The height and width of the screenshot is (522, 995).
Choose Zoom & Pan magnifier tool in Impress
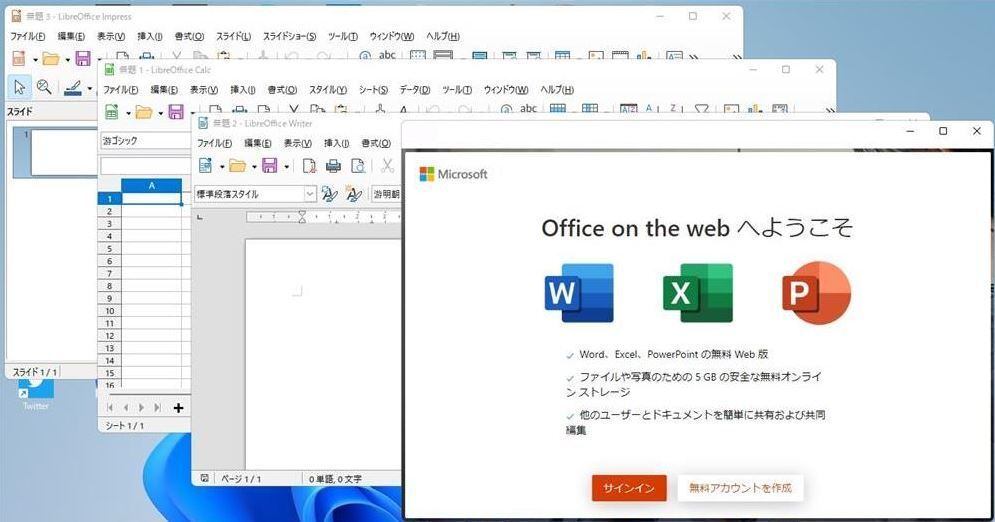point(44,87)
